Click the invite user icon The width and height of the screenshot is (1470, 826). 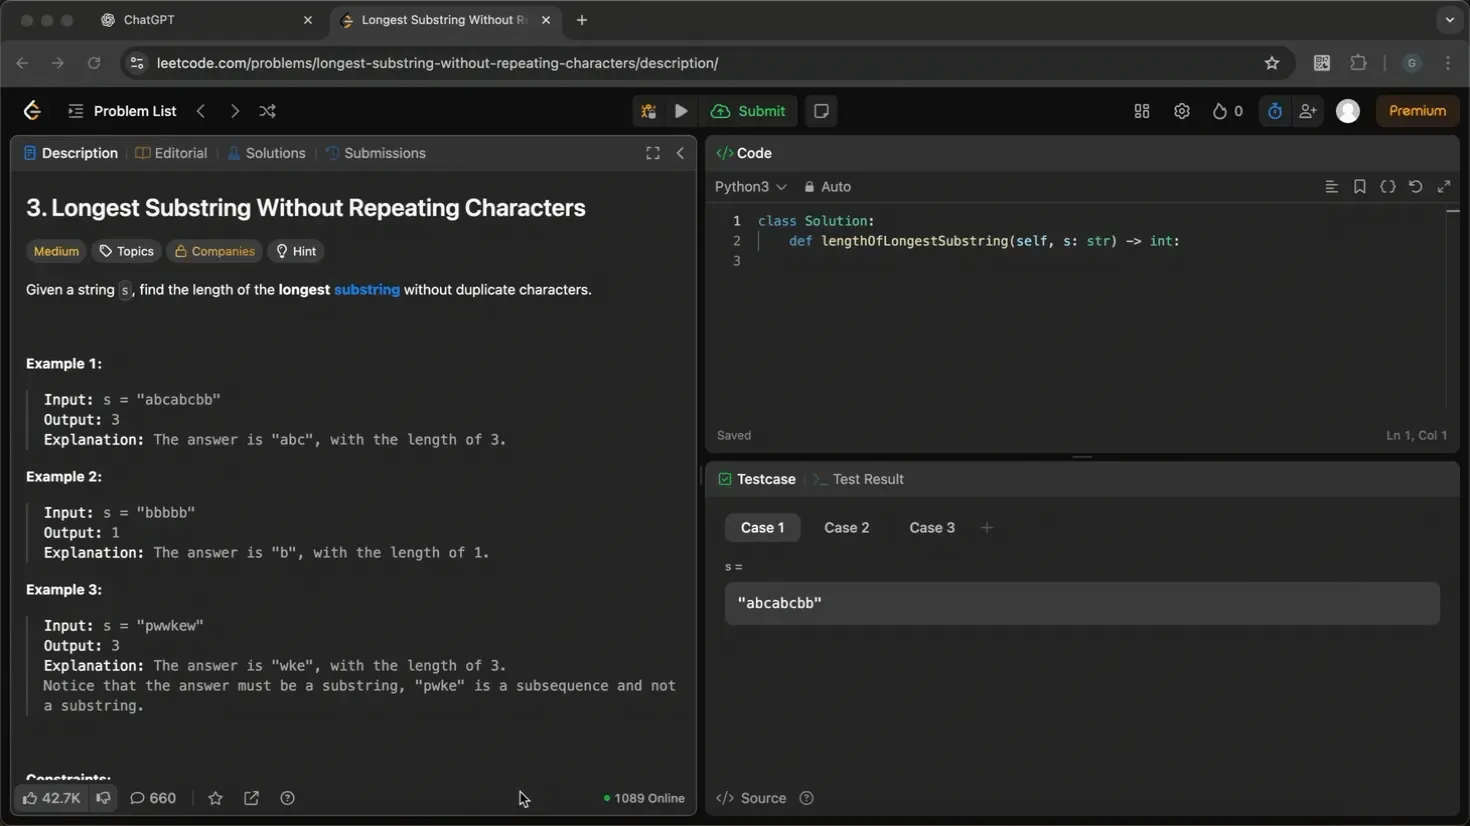[x=1308, y=111]
